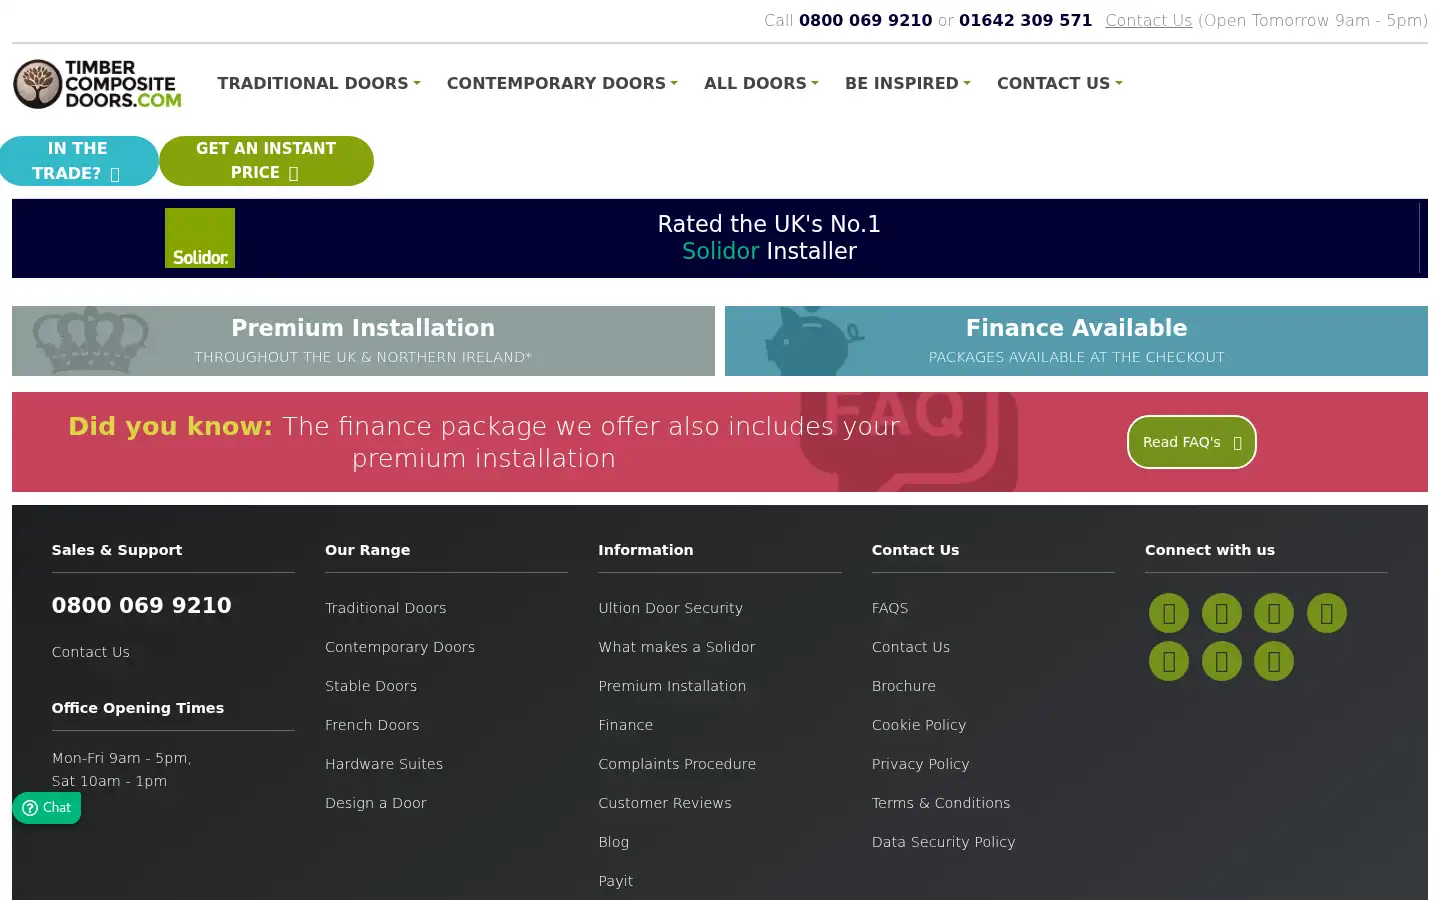The image size is (1440, 900).
Task: Open Complaints Procedure link
Action: pyautogui.click(x=677, y=764)
